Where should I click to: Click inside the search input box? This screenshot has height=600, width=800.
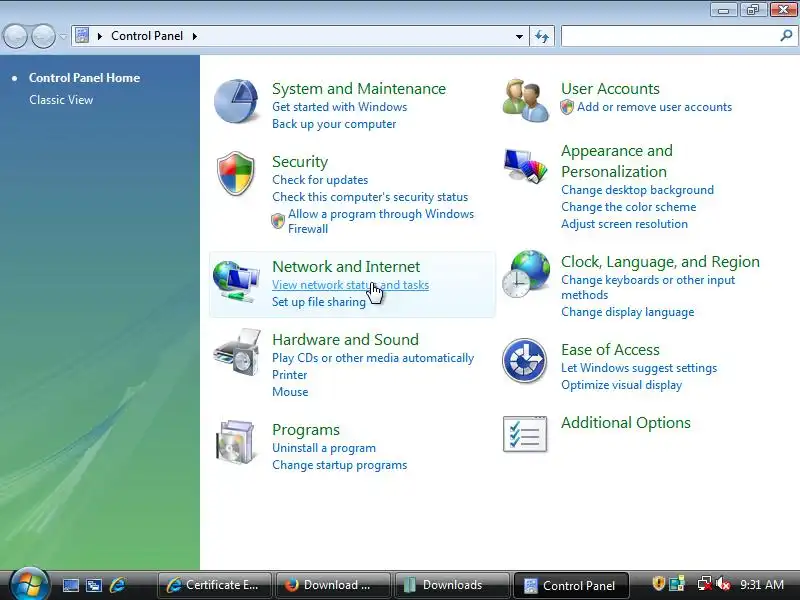coord(670,36)
